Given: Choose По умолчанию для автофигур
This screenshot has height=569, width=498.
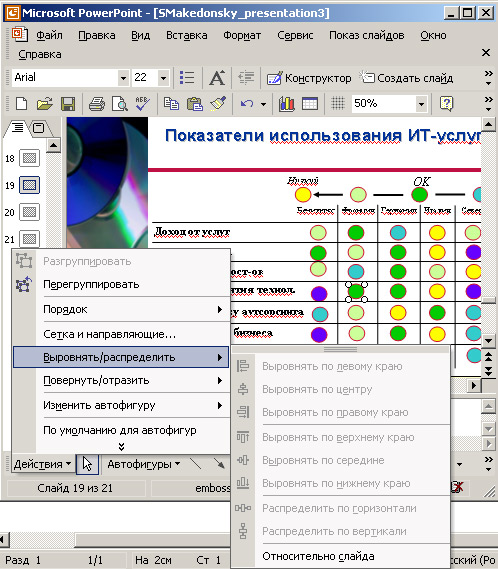Looking at the screenshot, I should [x=121, y=430].
